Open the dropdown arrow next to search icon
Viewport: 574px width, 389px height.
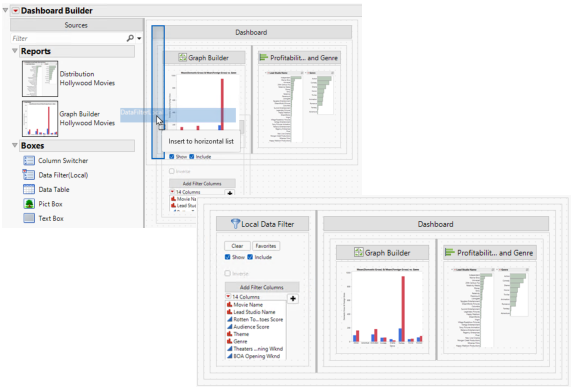(x=139, y=38)
